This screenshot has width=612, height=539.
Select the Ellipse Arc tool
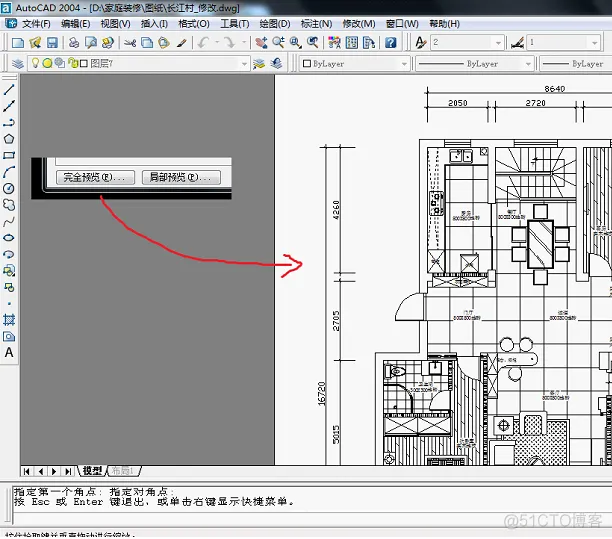9,254
